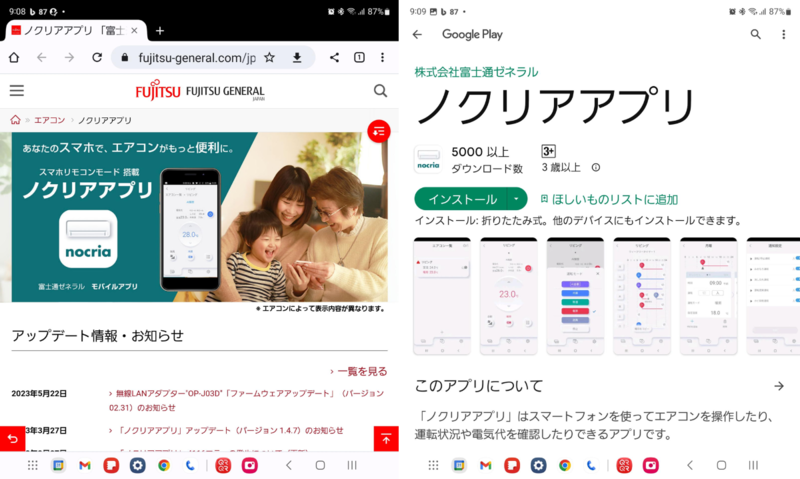
Task: Go forward in Chrome browser toolbar
Action: coord(69,58)
